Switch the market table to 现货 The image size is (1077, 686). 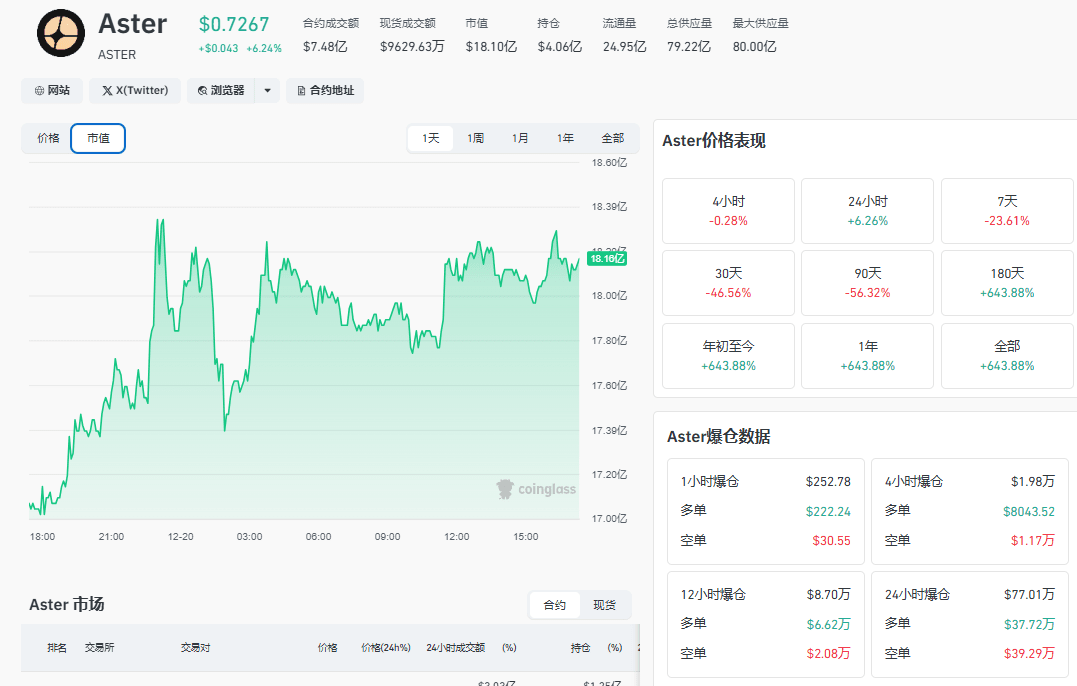[604, 605]
